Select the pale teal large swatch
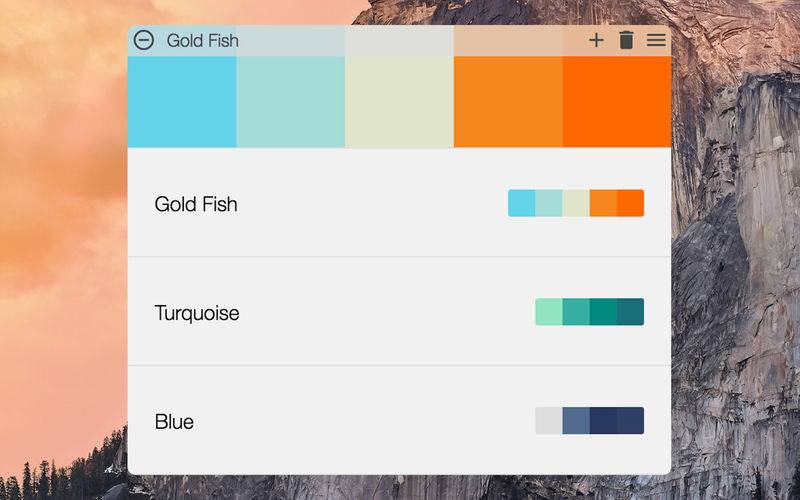 (x=291, y=102)
